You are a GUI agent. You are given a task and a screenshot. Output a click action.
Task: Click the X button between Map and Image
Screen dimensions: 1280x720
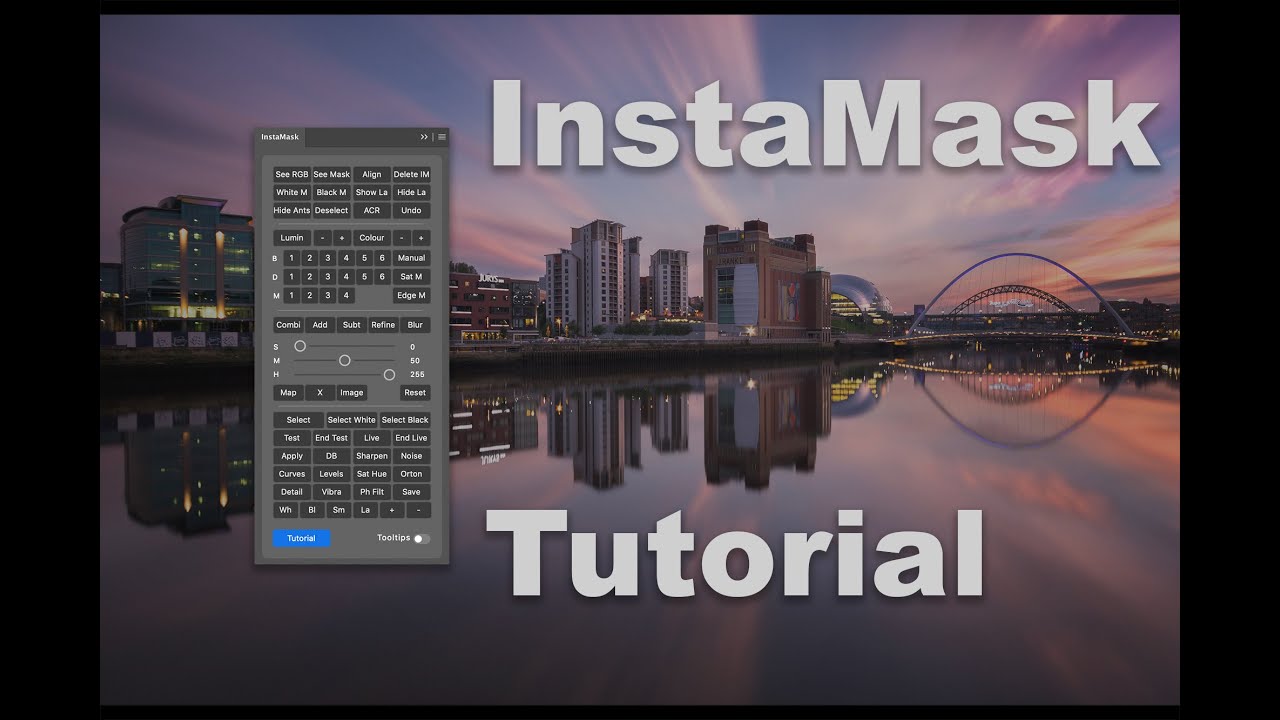(x=320, y=393)
